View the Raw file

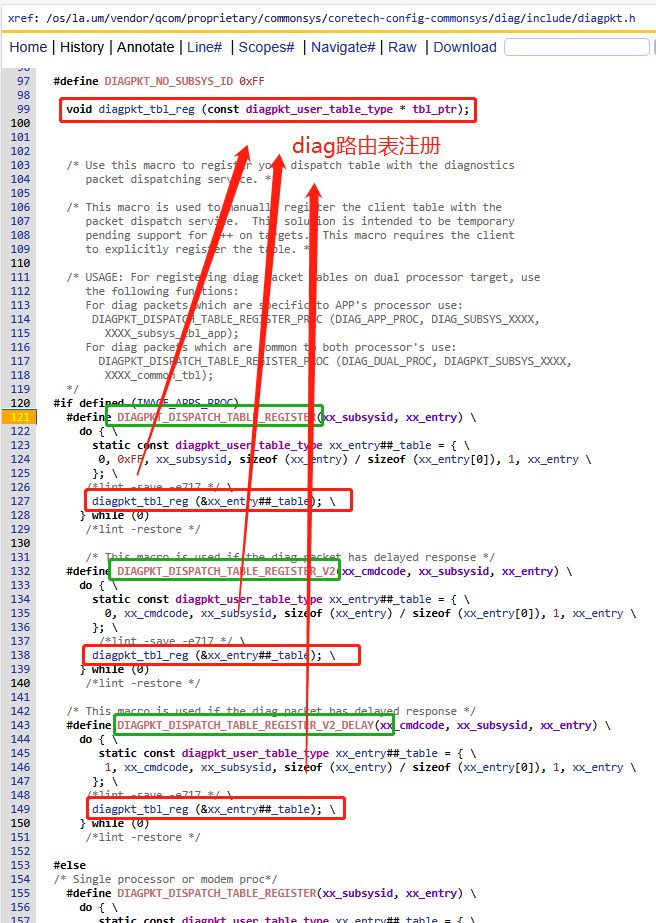pyautogui.click(x=402, y=47)
